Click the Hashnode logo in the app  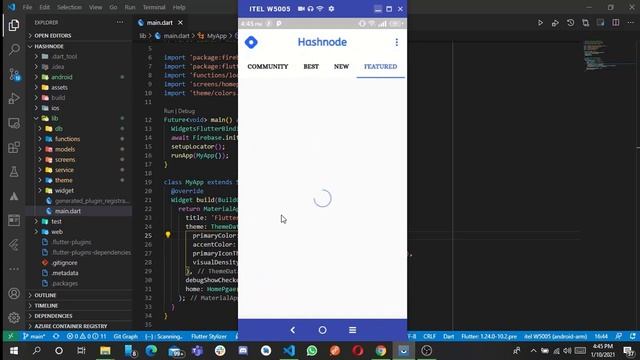point(251,42)
